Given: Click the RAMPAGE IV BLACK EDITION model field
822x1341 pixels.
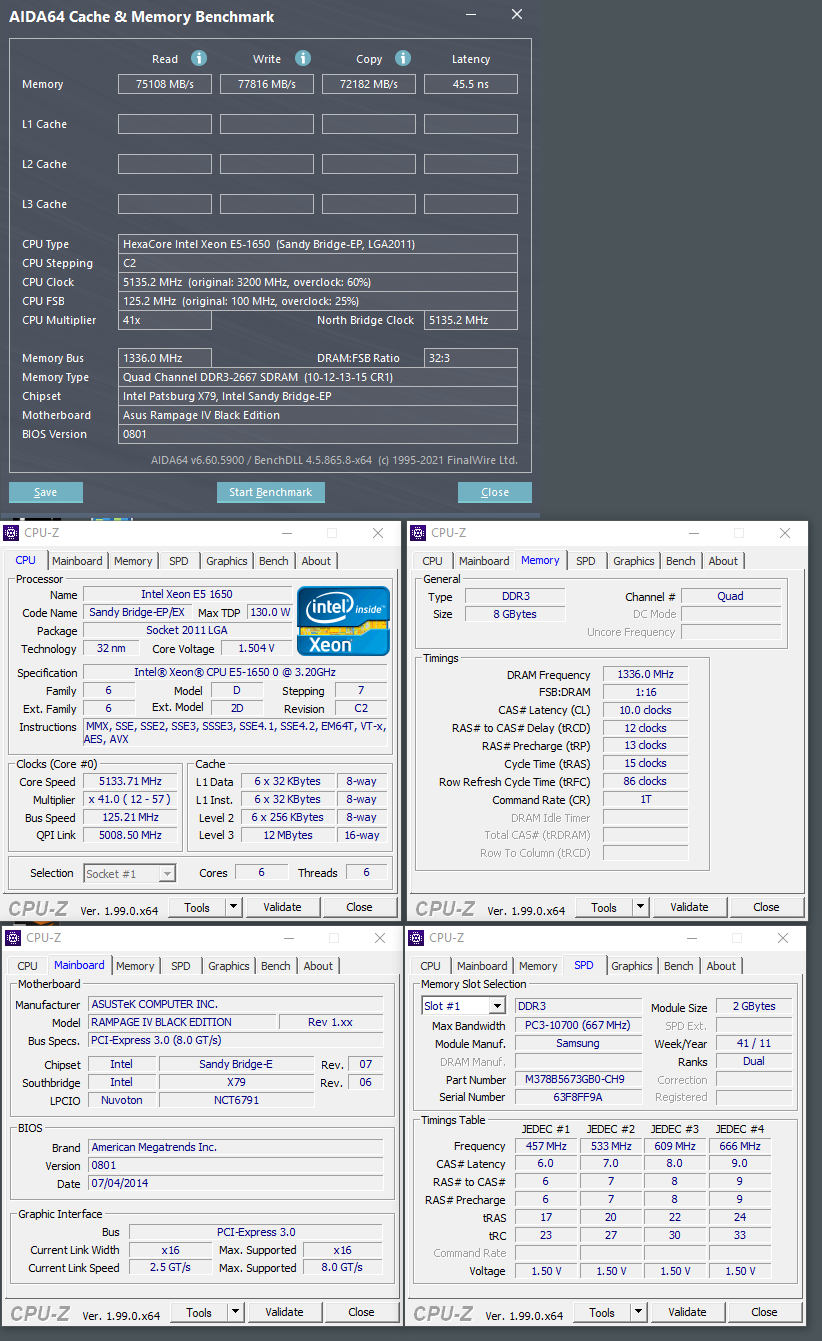Looking at the screenshot, I should click(x=181, y=1022).
